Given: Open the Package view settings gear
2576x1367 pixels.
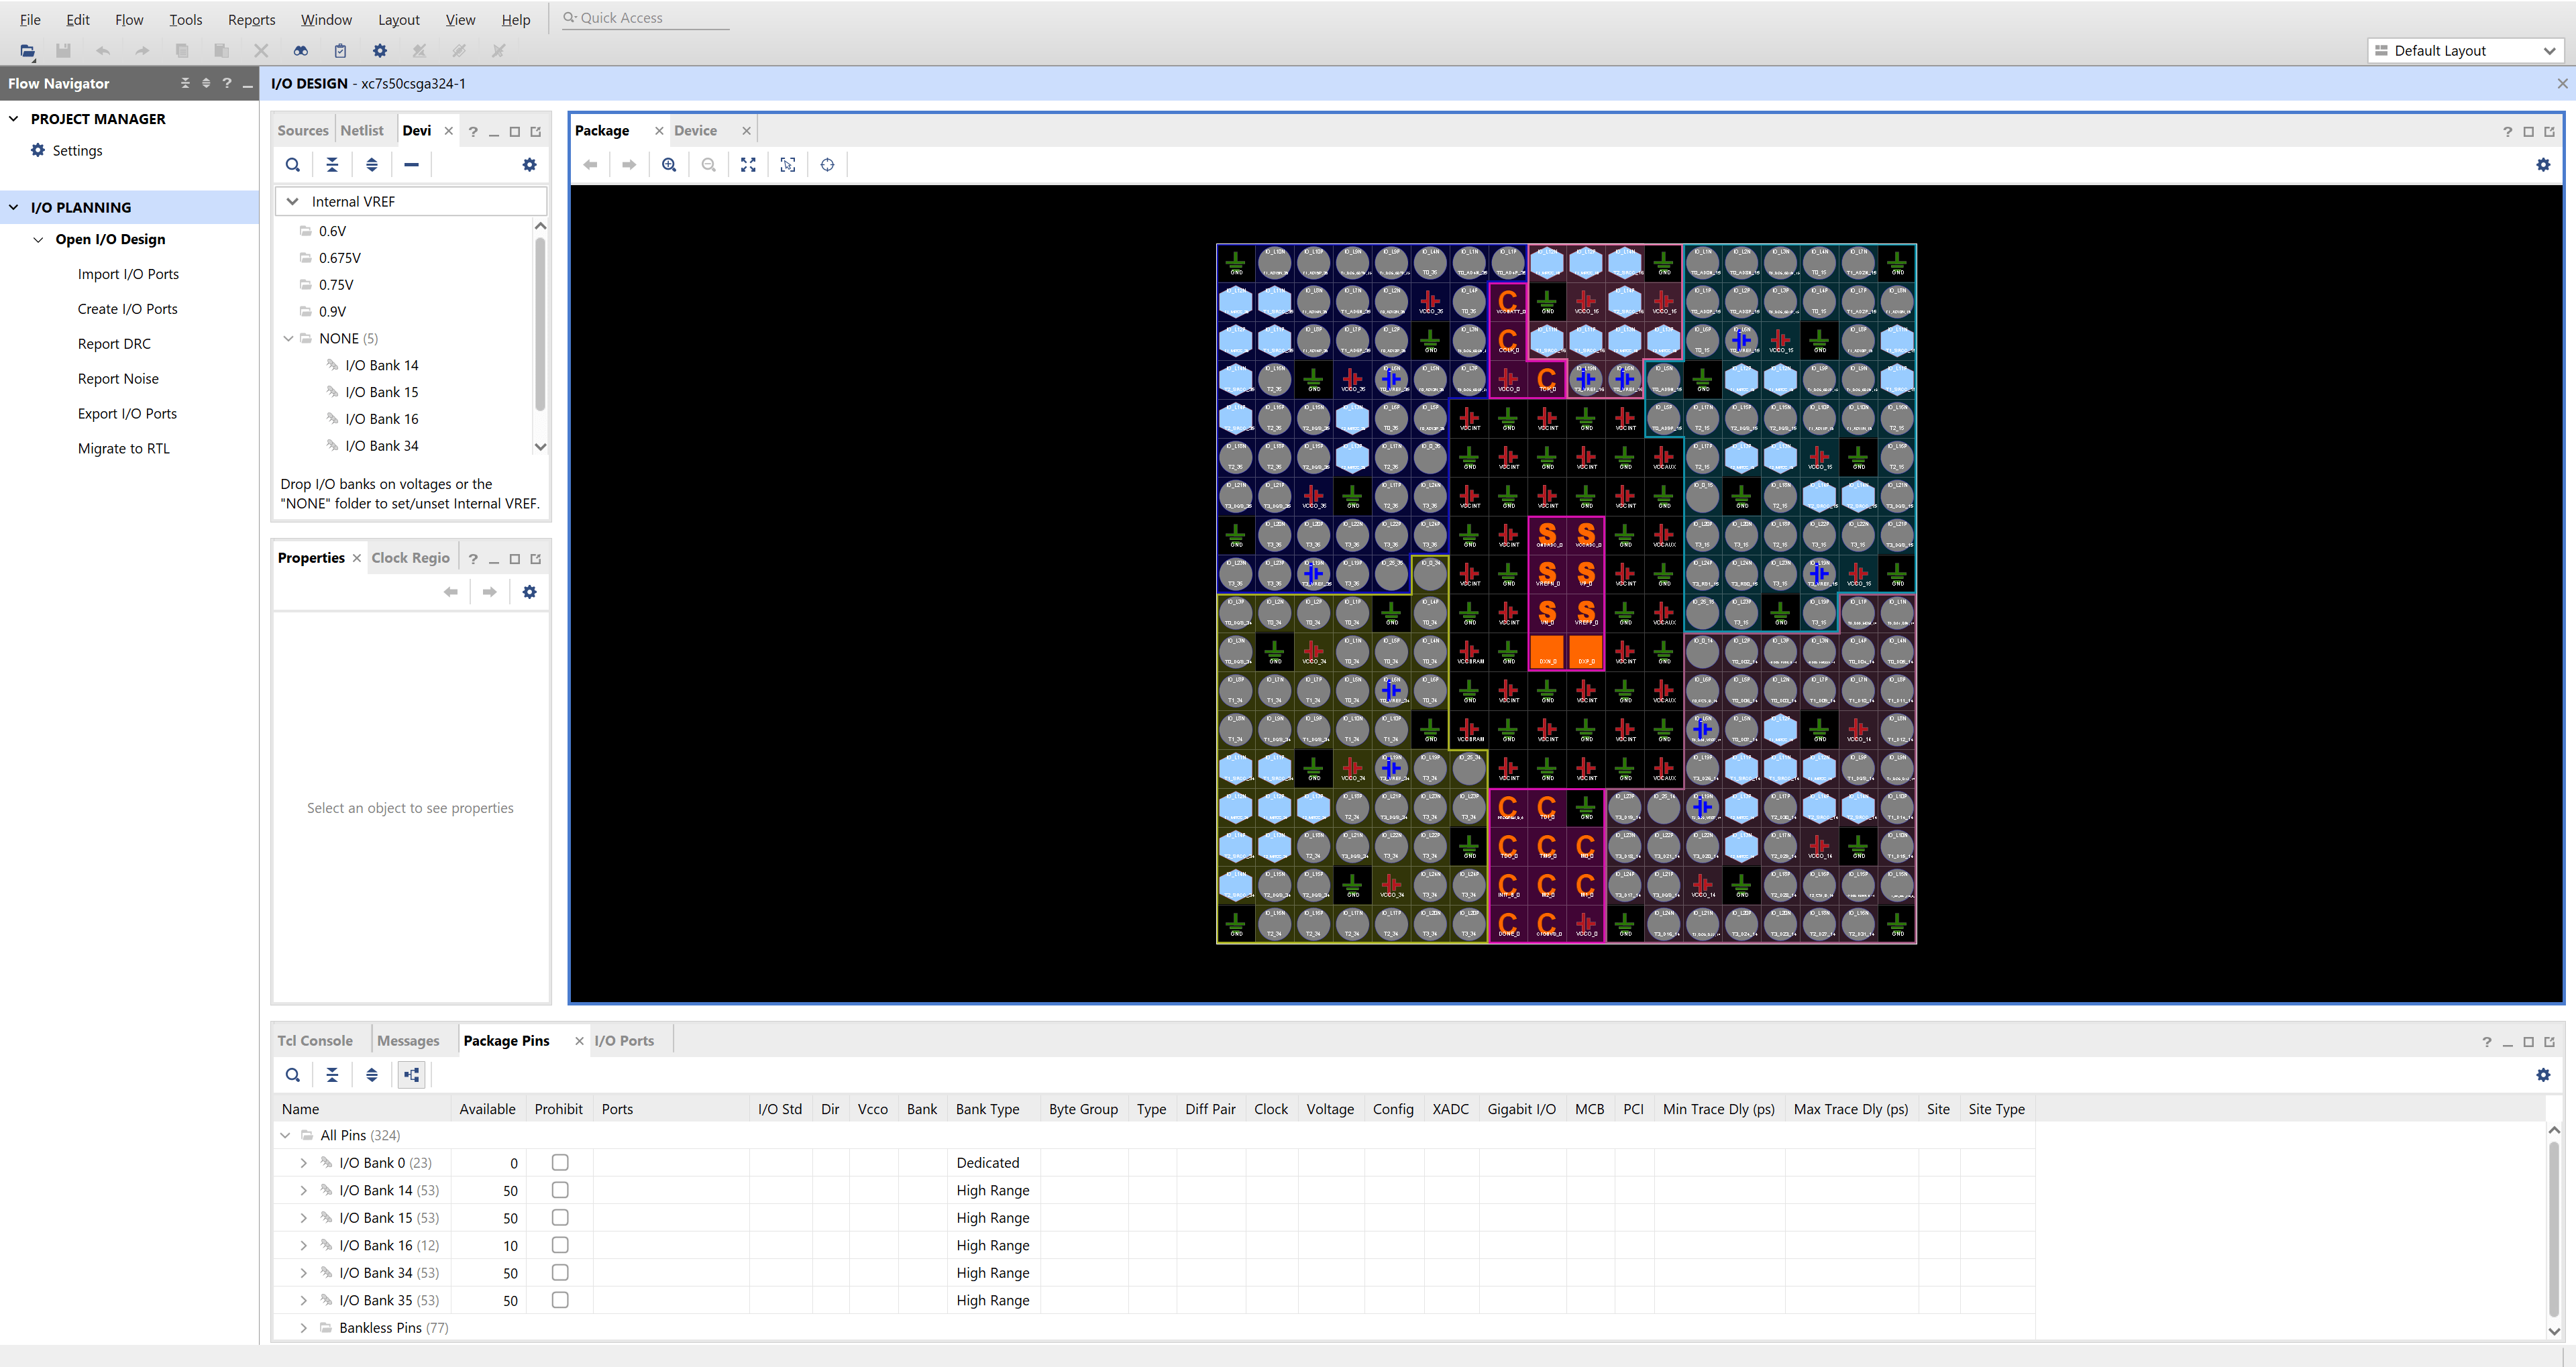Looking at the screenshot, I should click(2543, 164).
